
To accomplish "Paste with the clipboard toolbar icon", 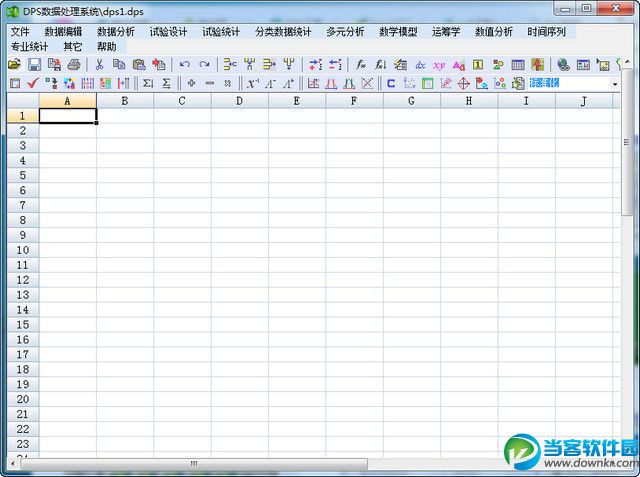I will coord(139,64).
